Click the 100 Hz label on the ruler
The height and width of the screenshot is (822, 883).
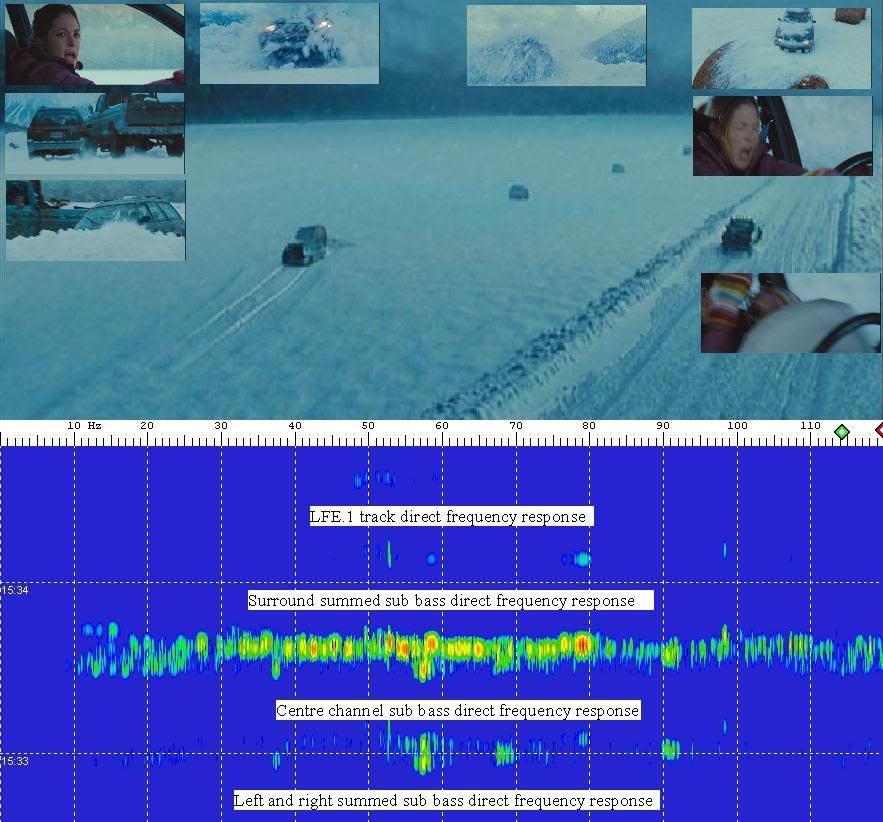737,426
